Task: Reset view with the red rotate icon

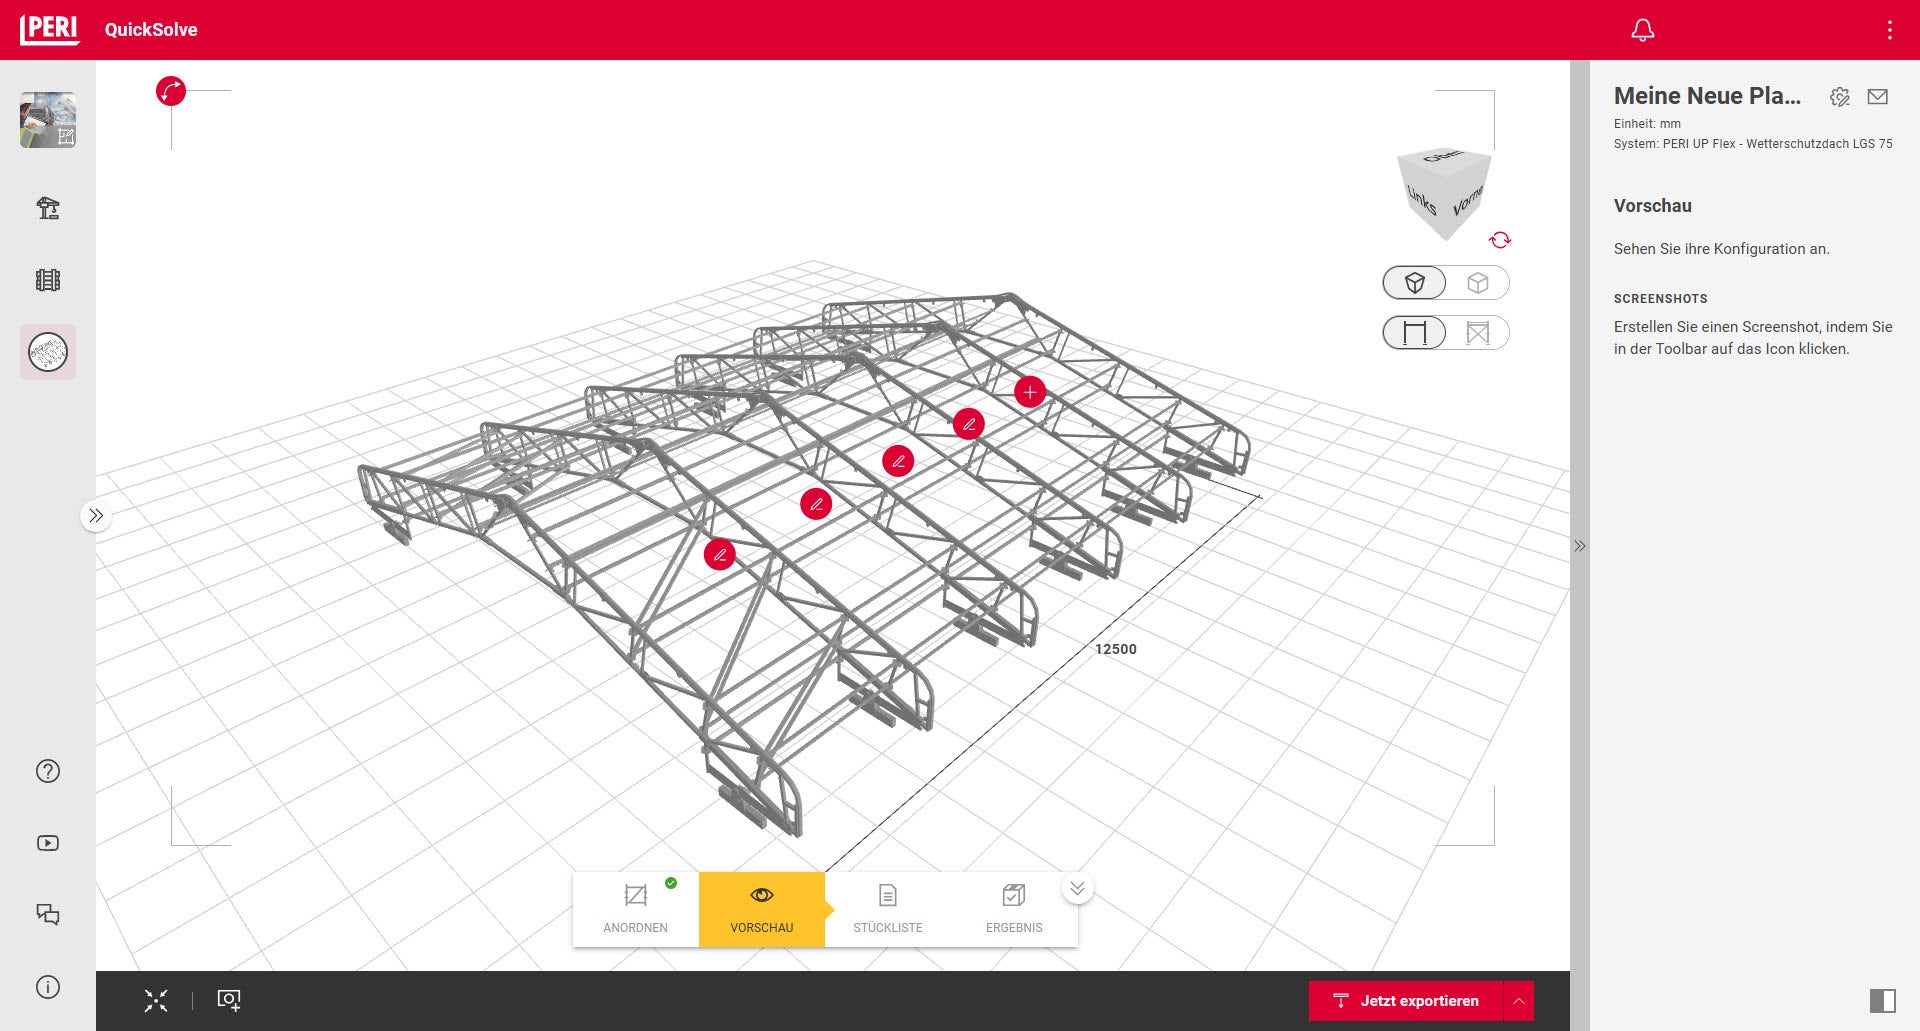Action: (1500, 240)
